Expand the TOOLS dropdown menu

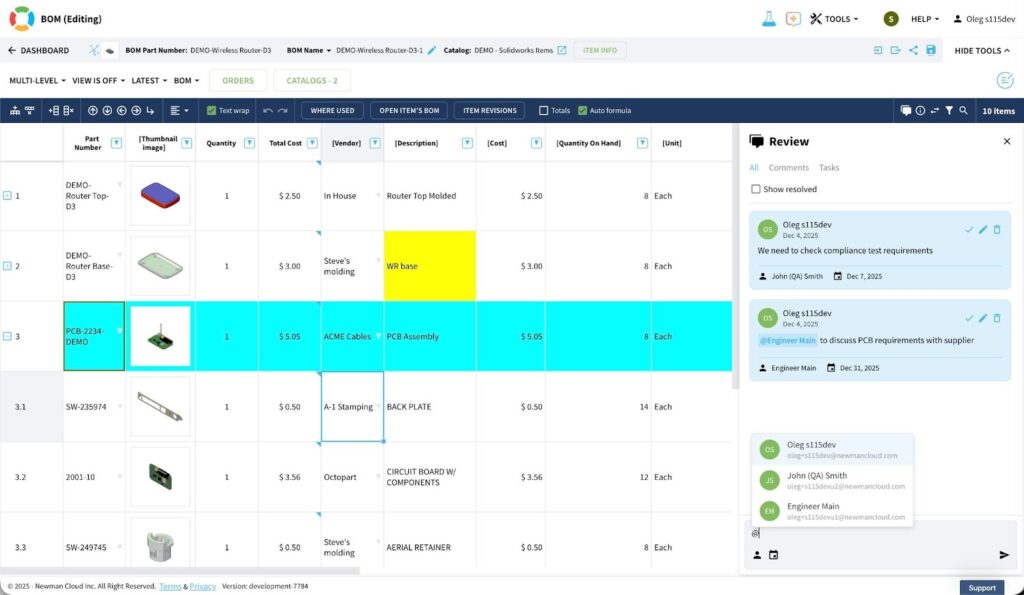834,19
